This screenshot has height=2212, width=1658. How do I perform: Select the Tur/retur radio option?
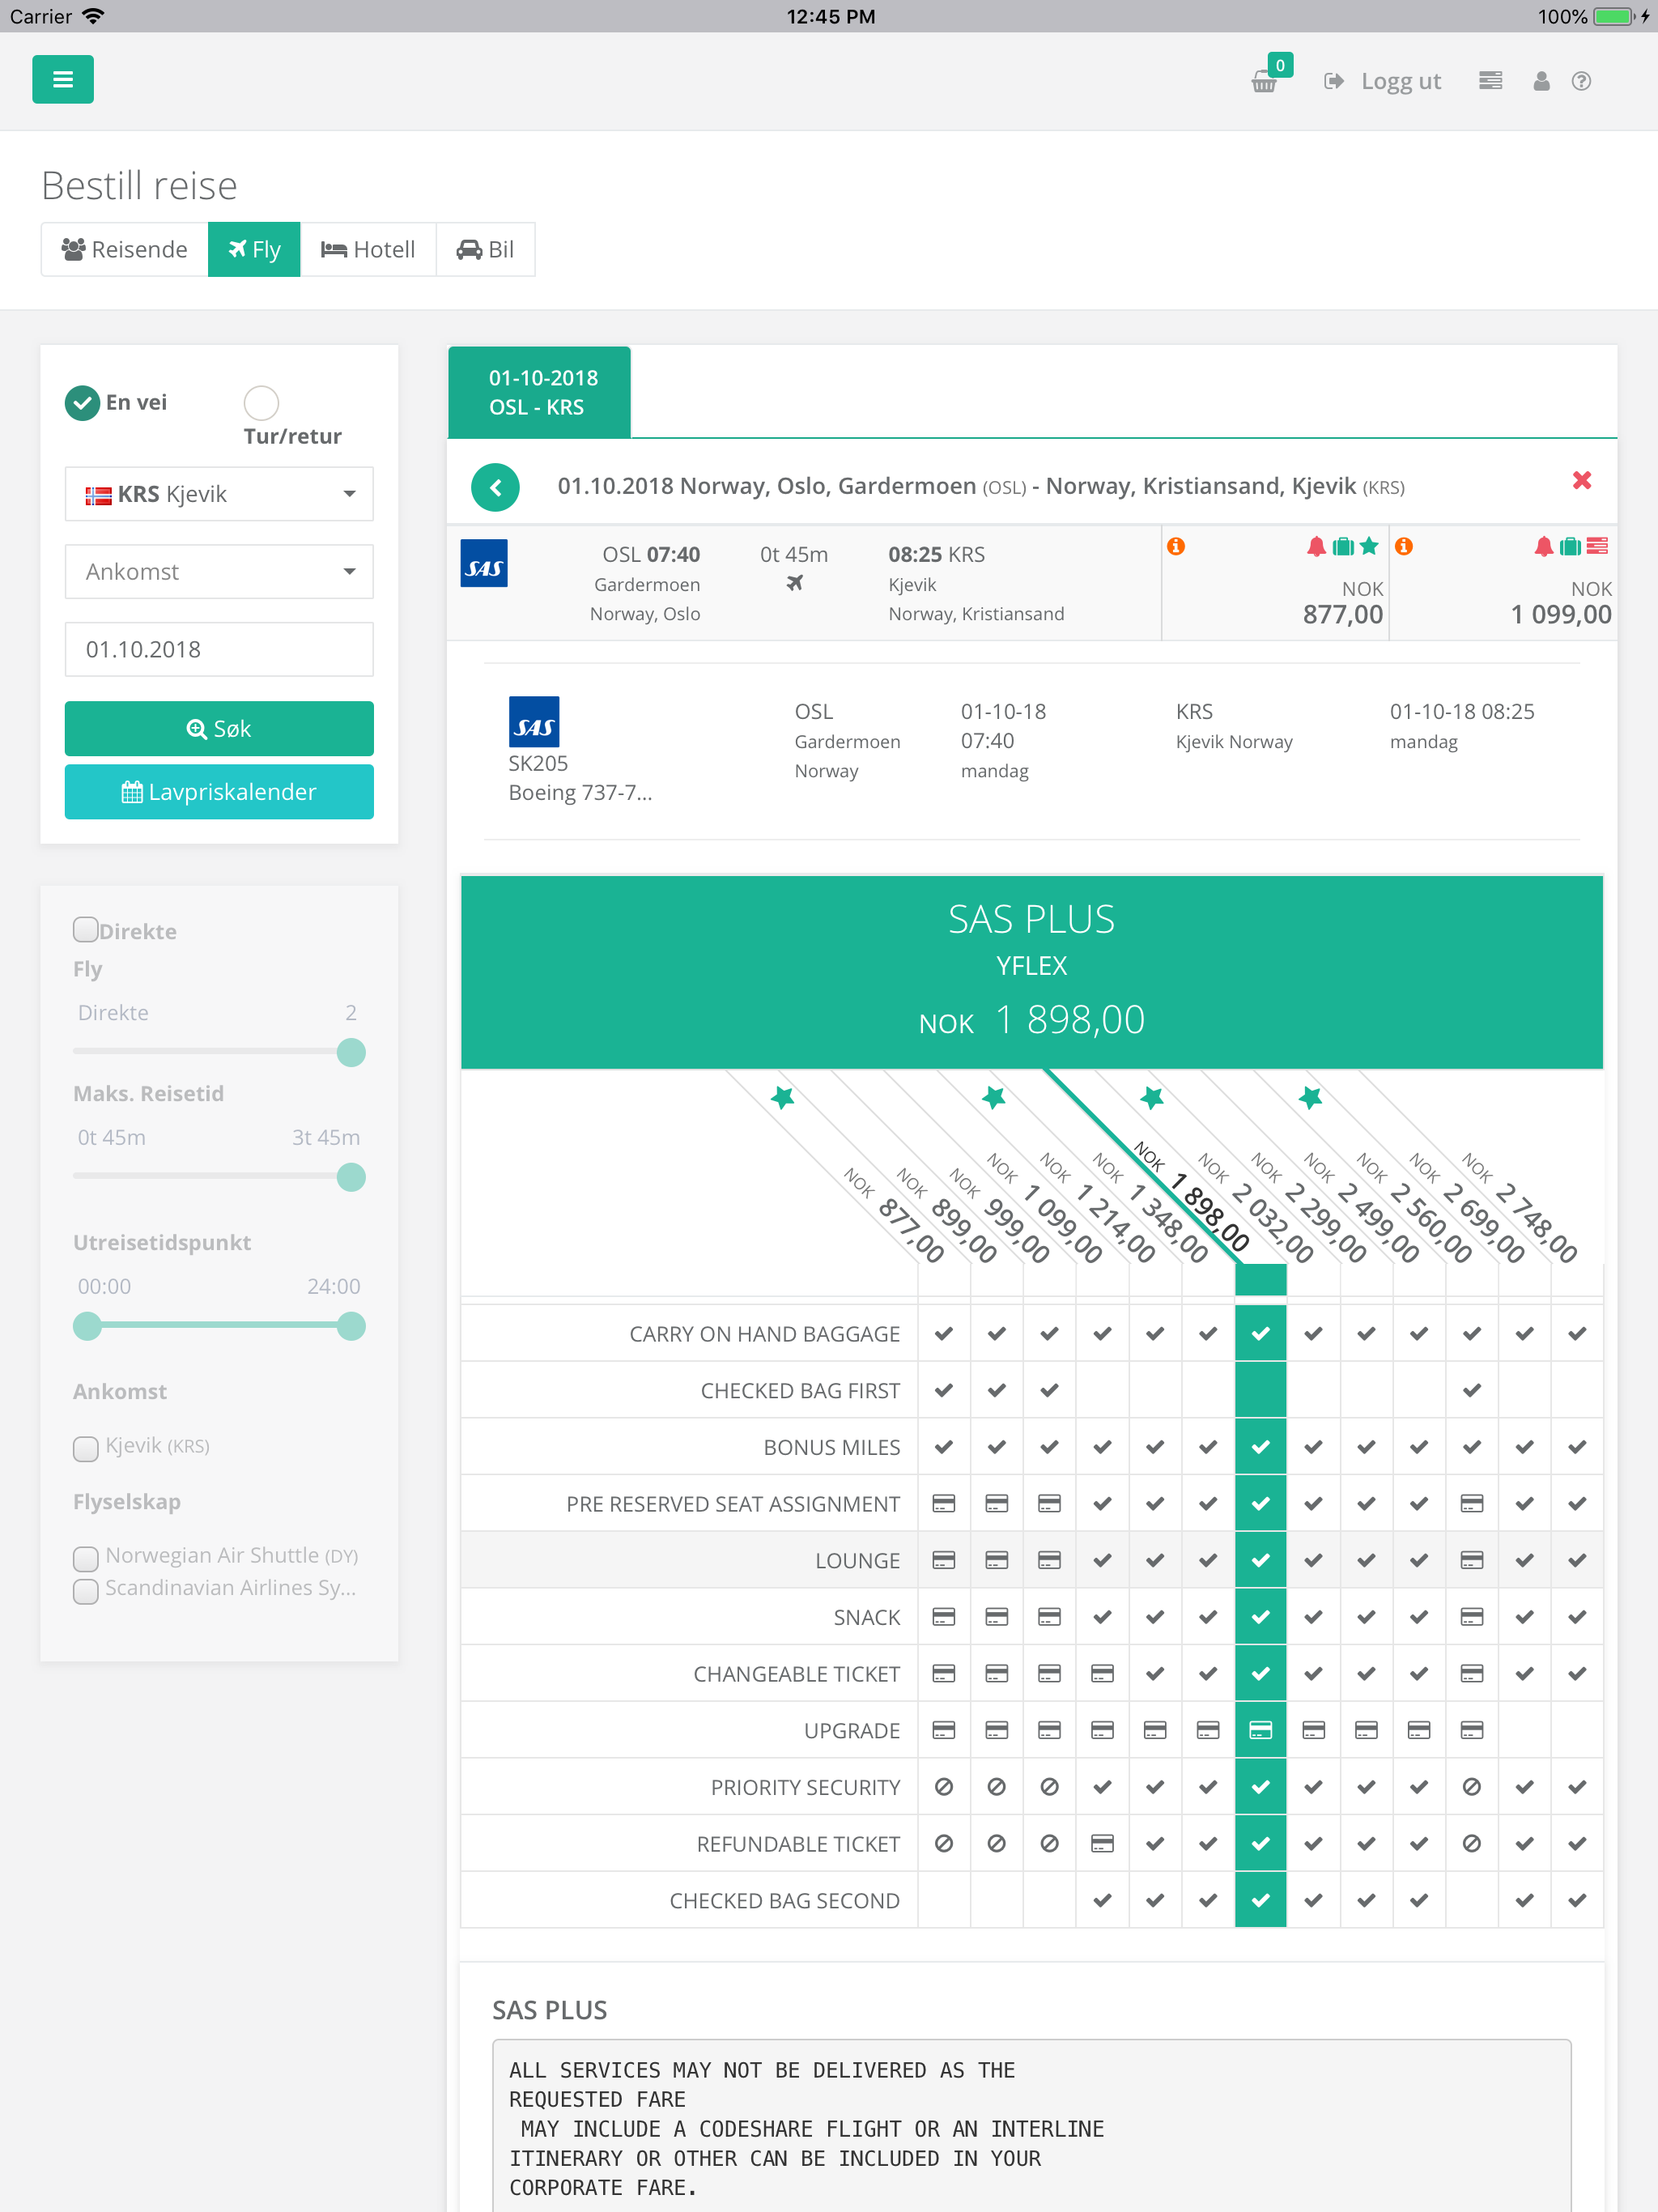(x=261, y=403)
